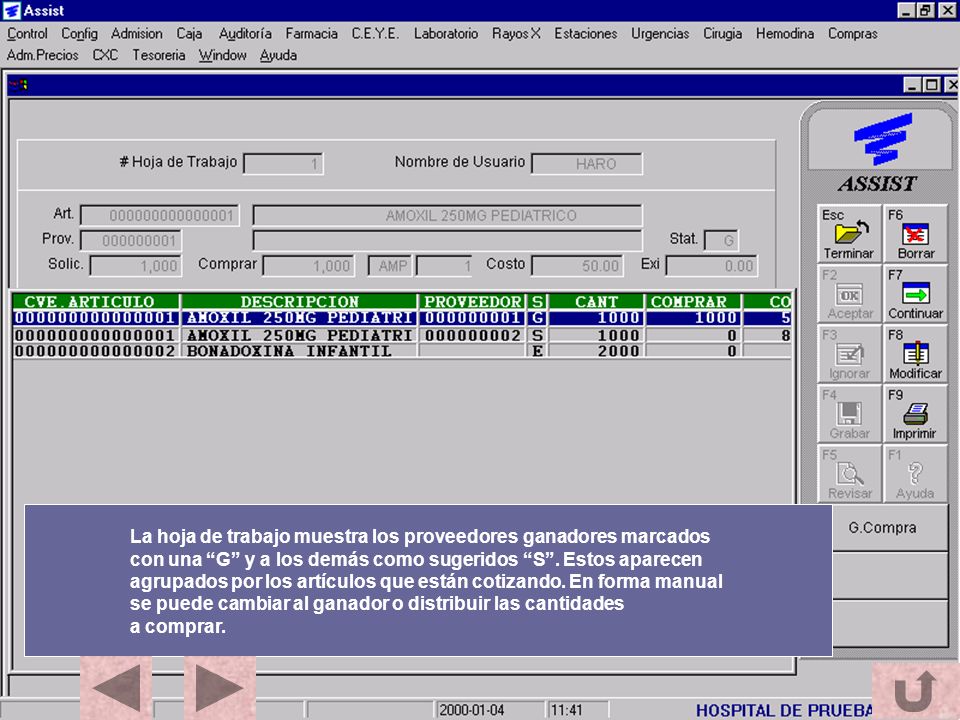Open the Estaciones menu

(x=585, y=34)
